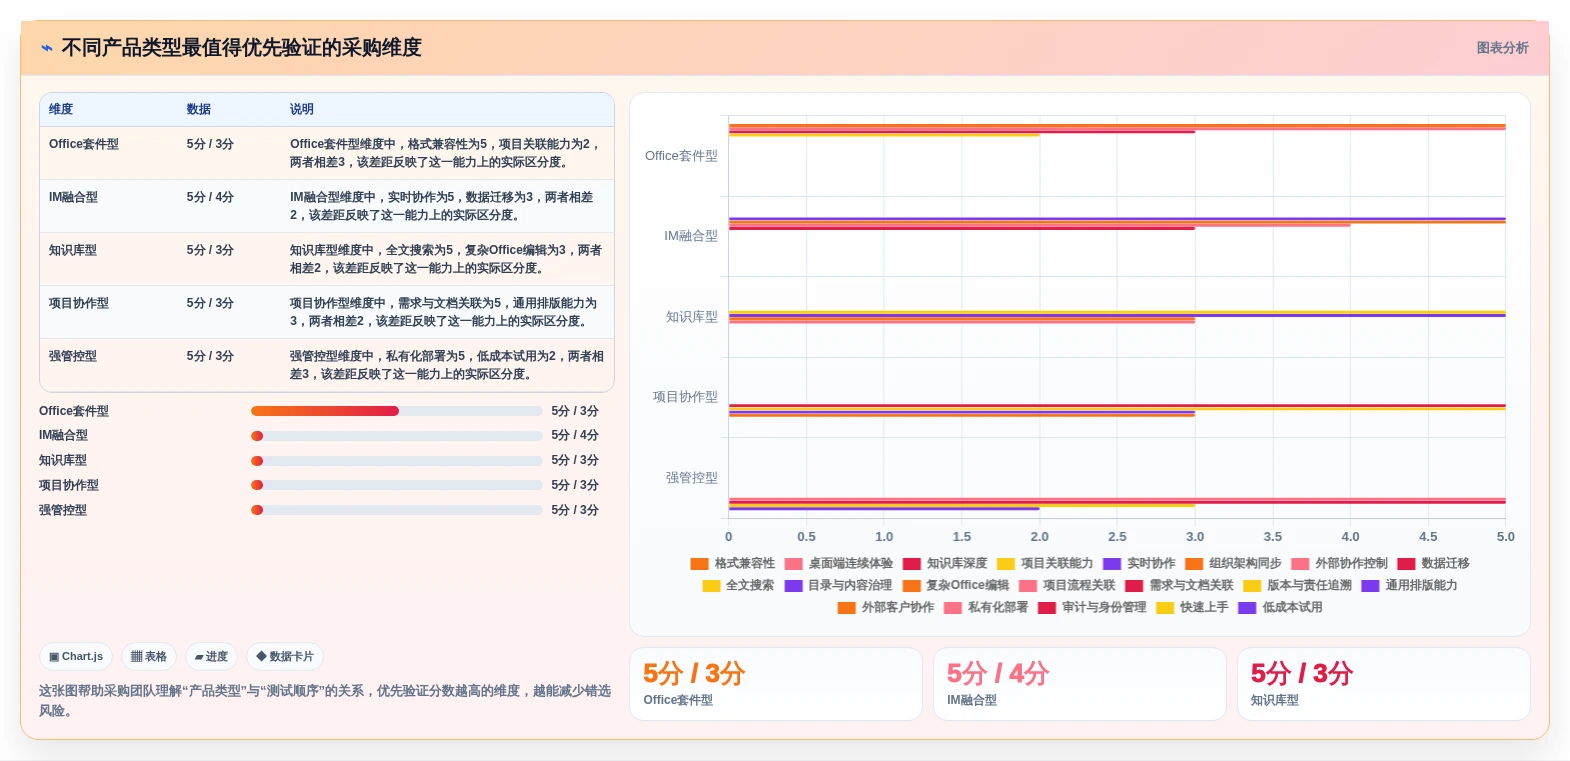Click the red 审计与身份管理 legend swatch

click(x=1047, y=608)
